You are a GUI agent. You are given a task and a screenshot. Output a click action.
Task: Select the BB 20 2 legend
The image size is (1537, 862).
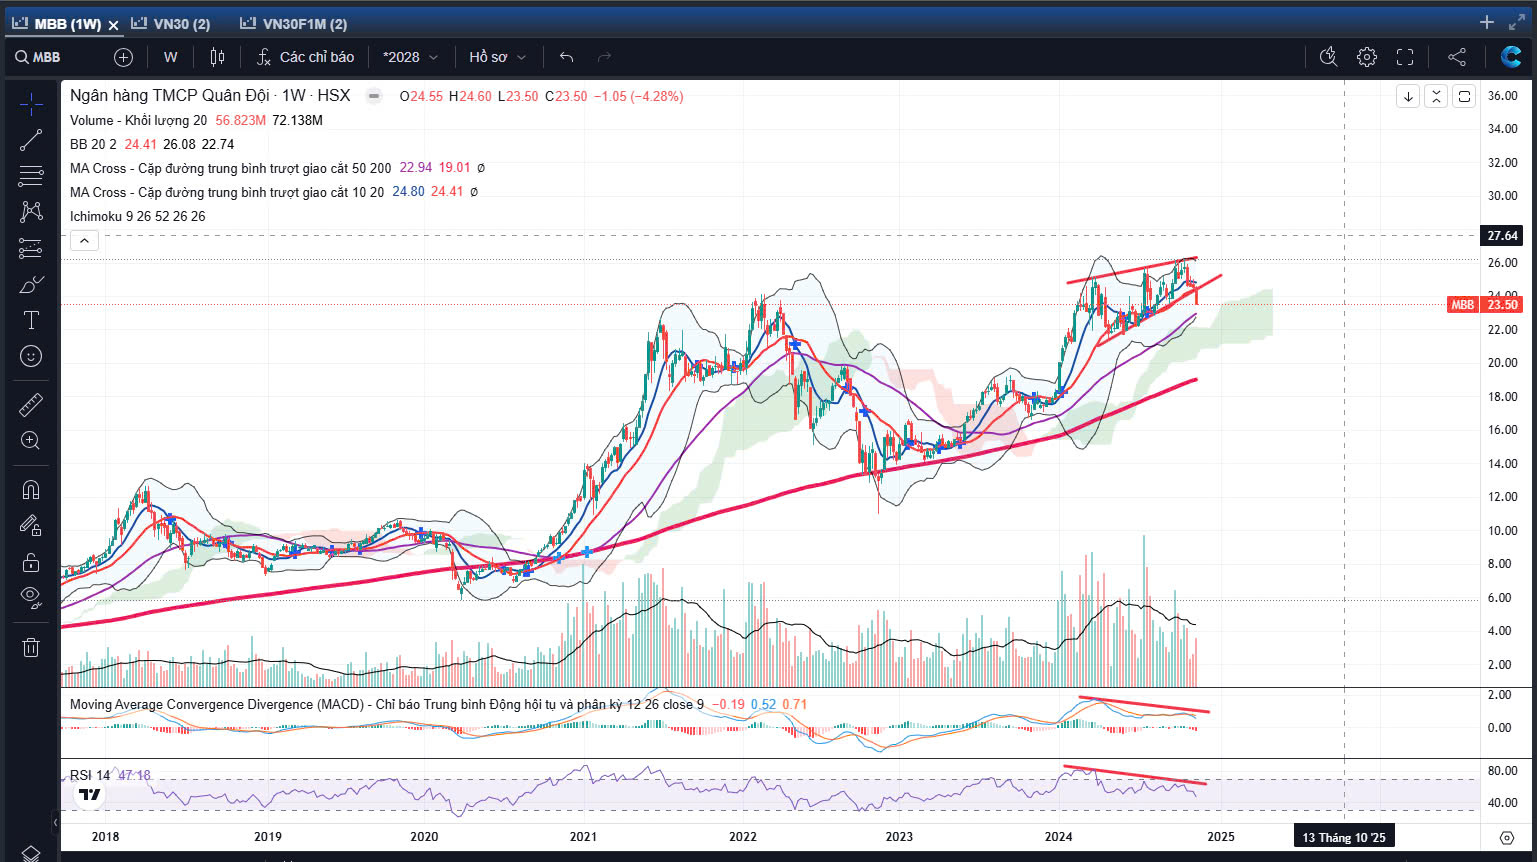pyautogui.click(x=93, y=144)
